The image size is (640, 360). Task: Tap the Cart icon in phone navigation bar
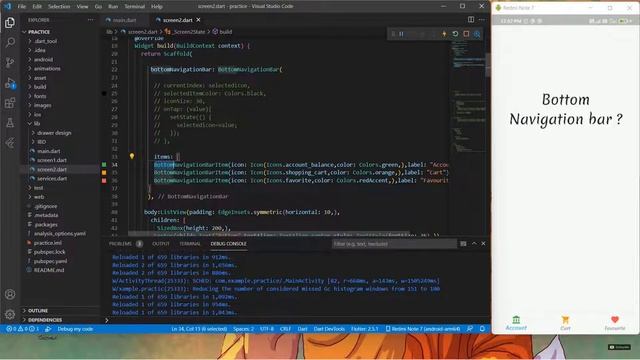(565, 323)
